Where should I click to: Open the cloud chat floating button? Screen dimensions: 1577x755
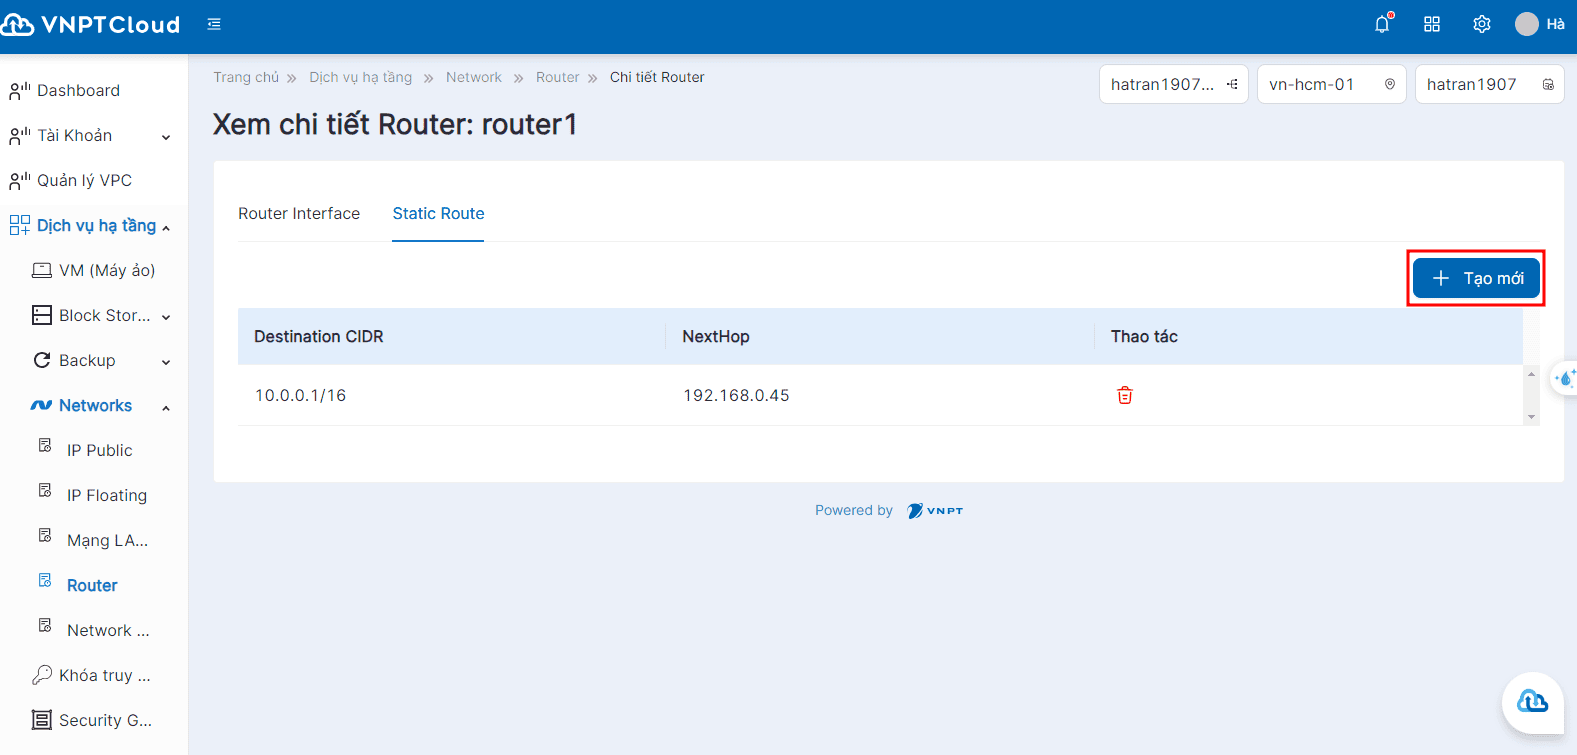click(1532, 702)
